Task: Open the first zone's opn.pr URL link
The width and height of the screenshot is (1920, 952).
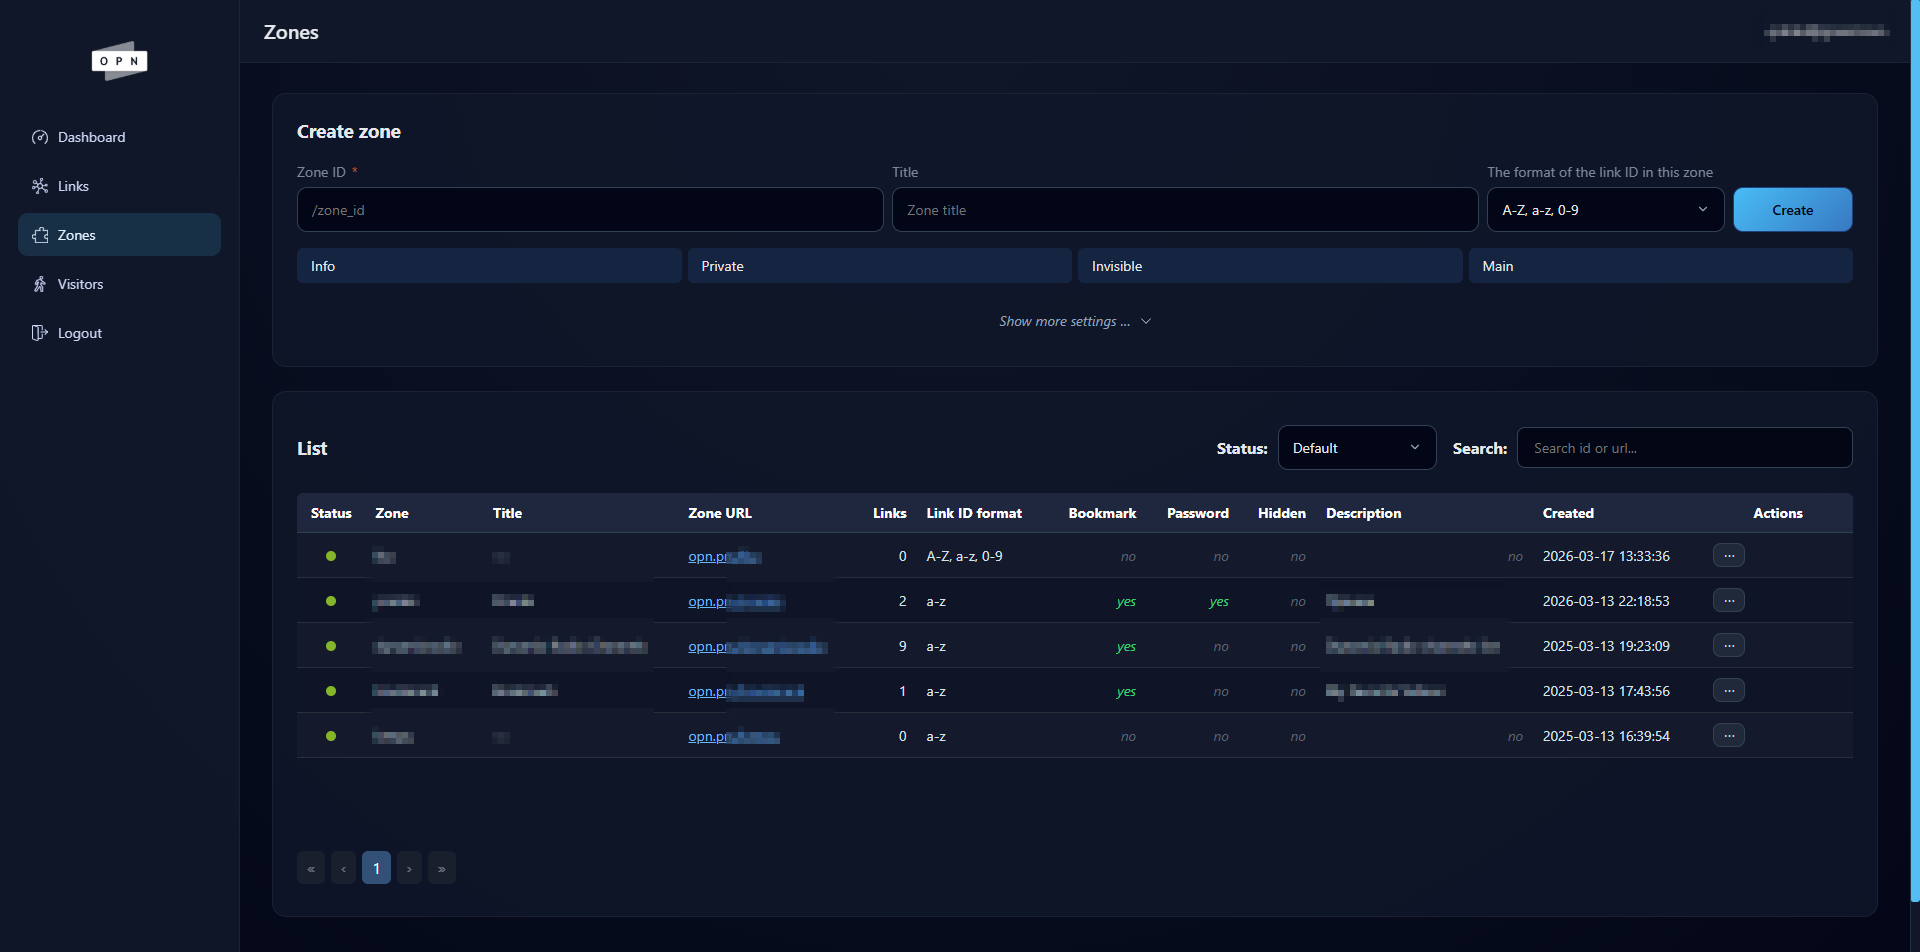Action: pyautogui.click(x=723, y=556)
